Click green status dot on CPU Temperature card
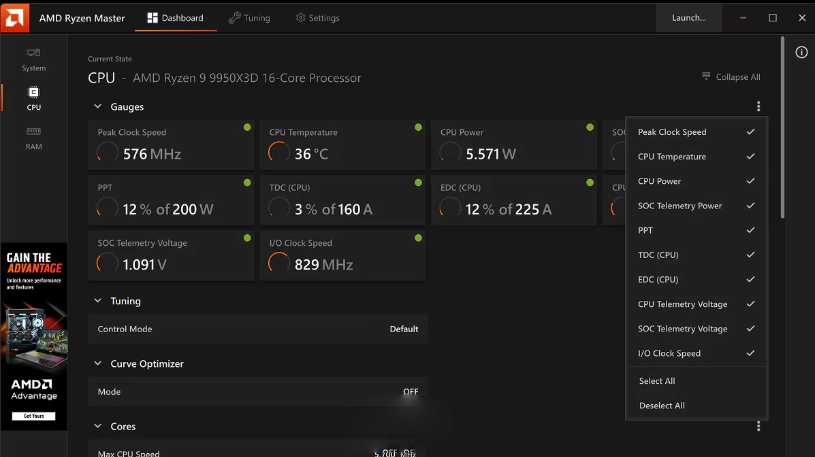Image resolution: width=815 pixels, height=457 pixels. 418,127
